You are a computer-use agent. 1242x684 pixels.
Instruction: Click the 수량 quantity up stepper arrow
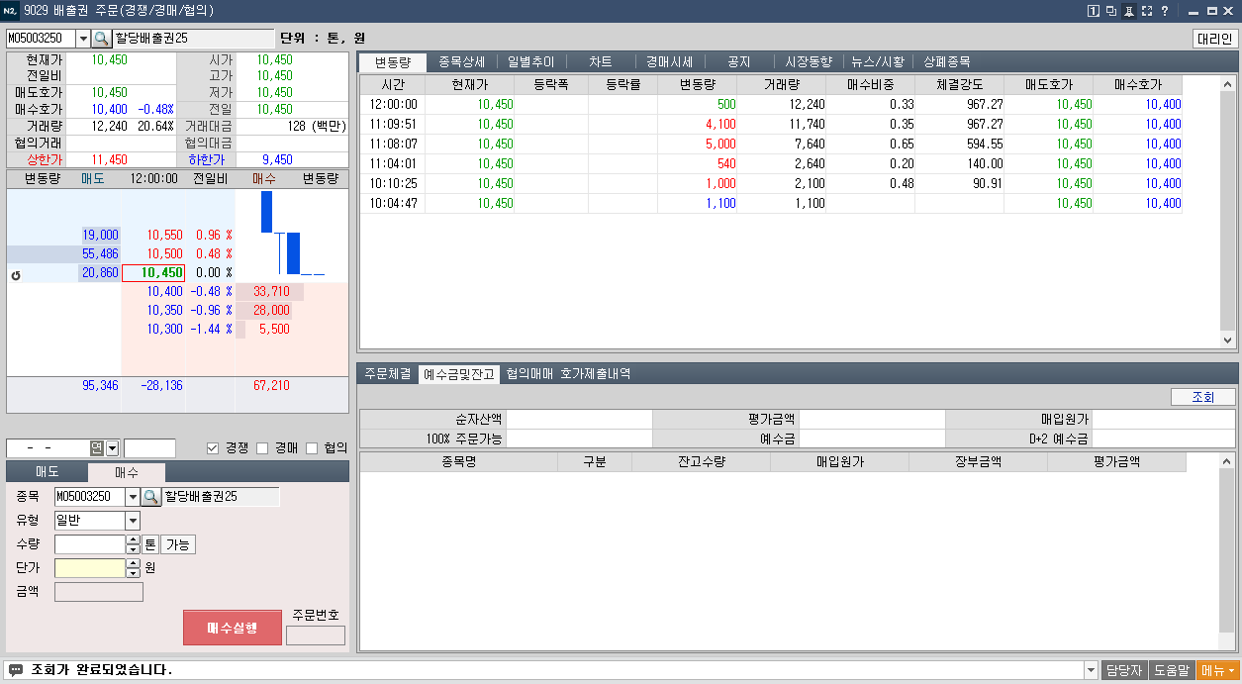pyautogui.click(x=133, y=540)
